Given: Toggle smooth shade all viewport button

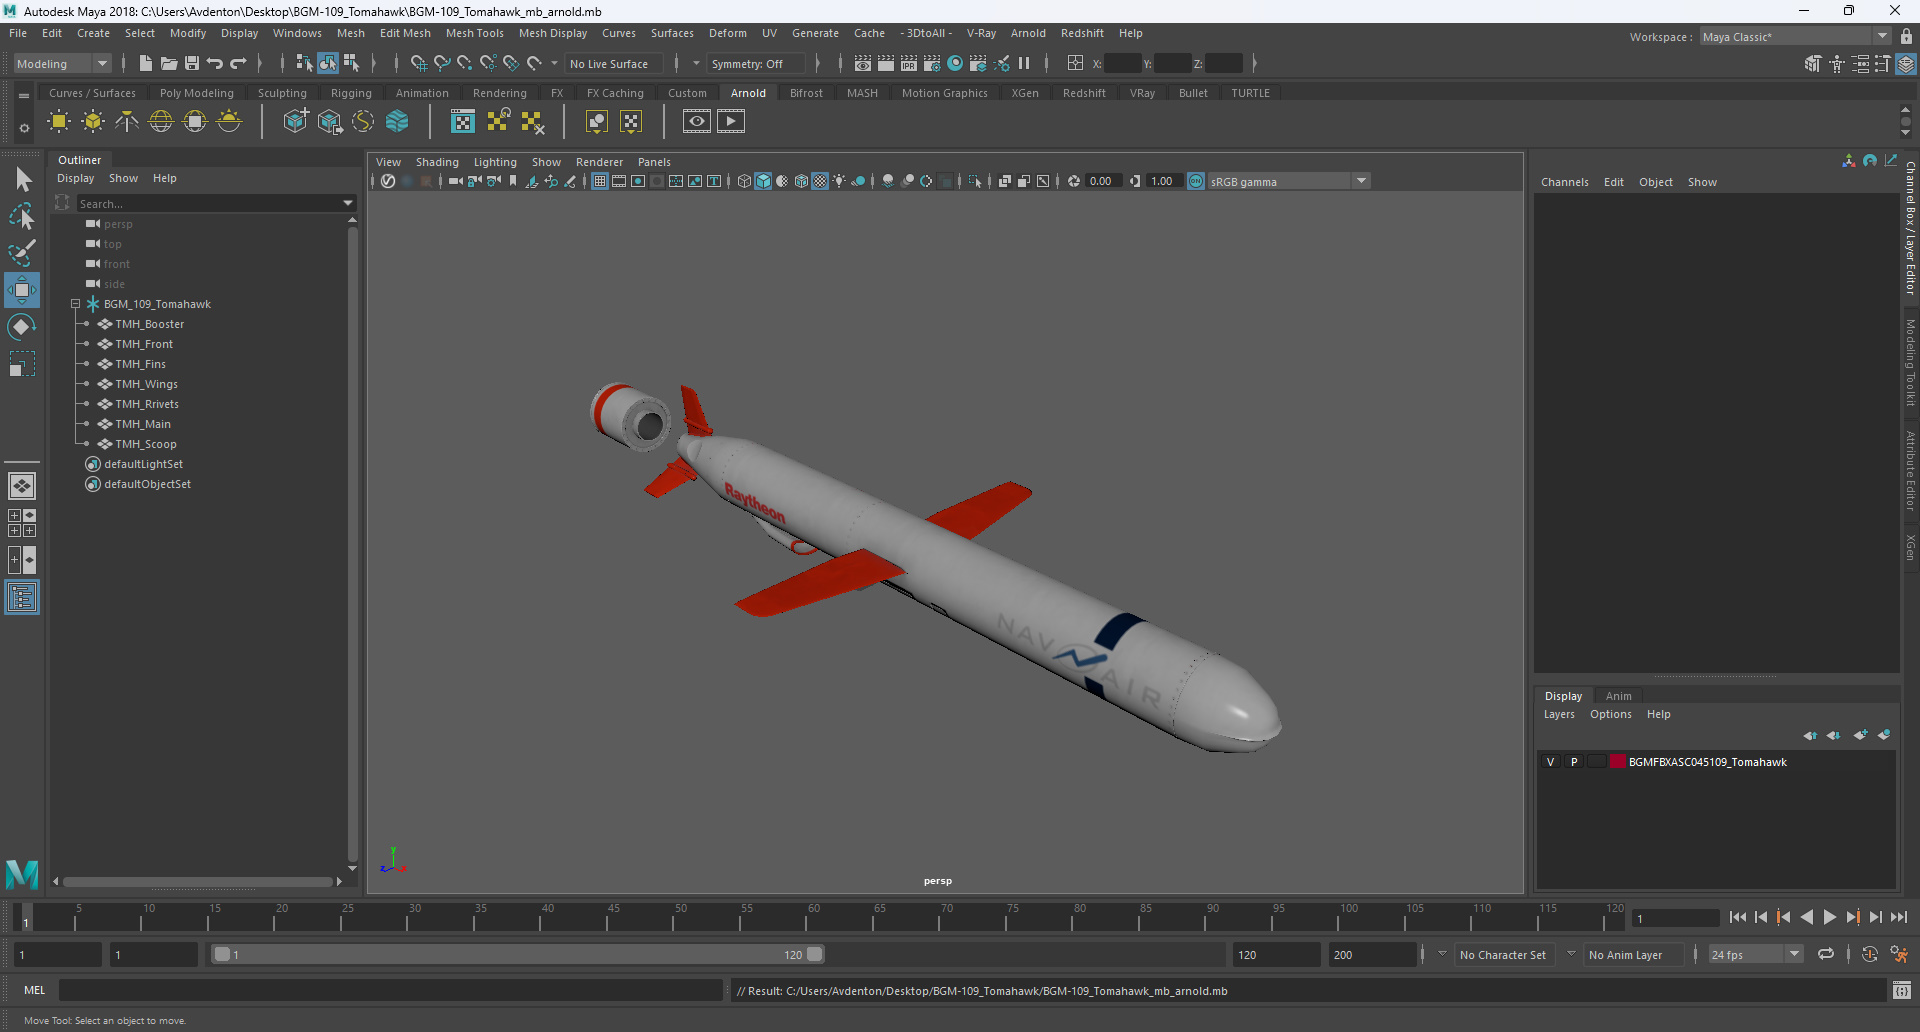Looking at the screenshot, I should 763,181.
